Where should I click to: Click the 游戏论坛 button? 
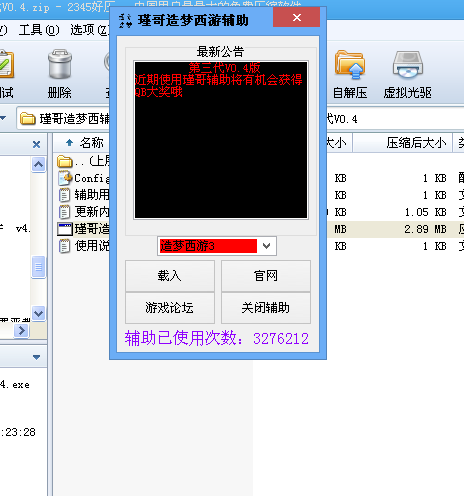click(170, 307)
